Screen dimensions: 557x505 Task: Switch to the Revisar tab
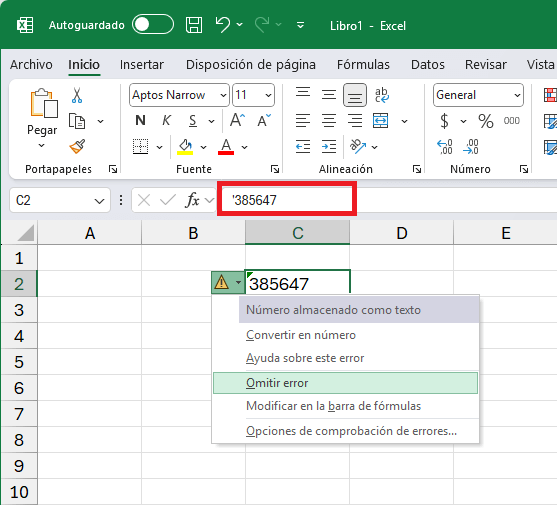point(486,65)
